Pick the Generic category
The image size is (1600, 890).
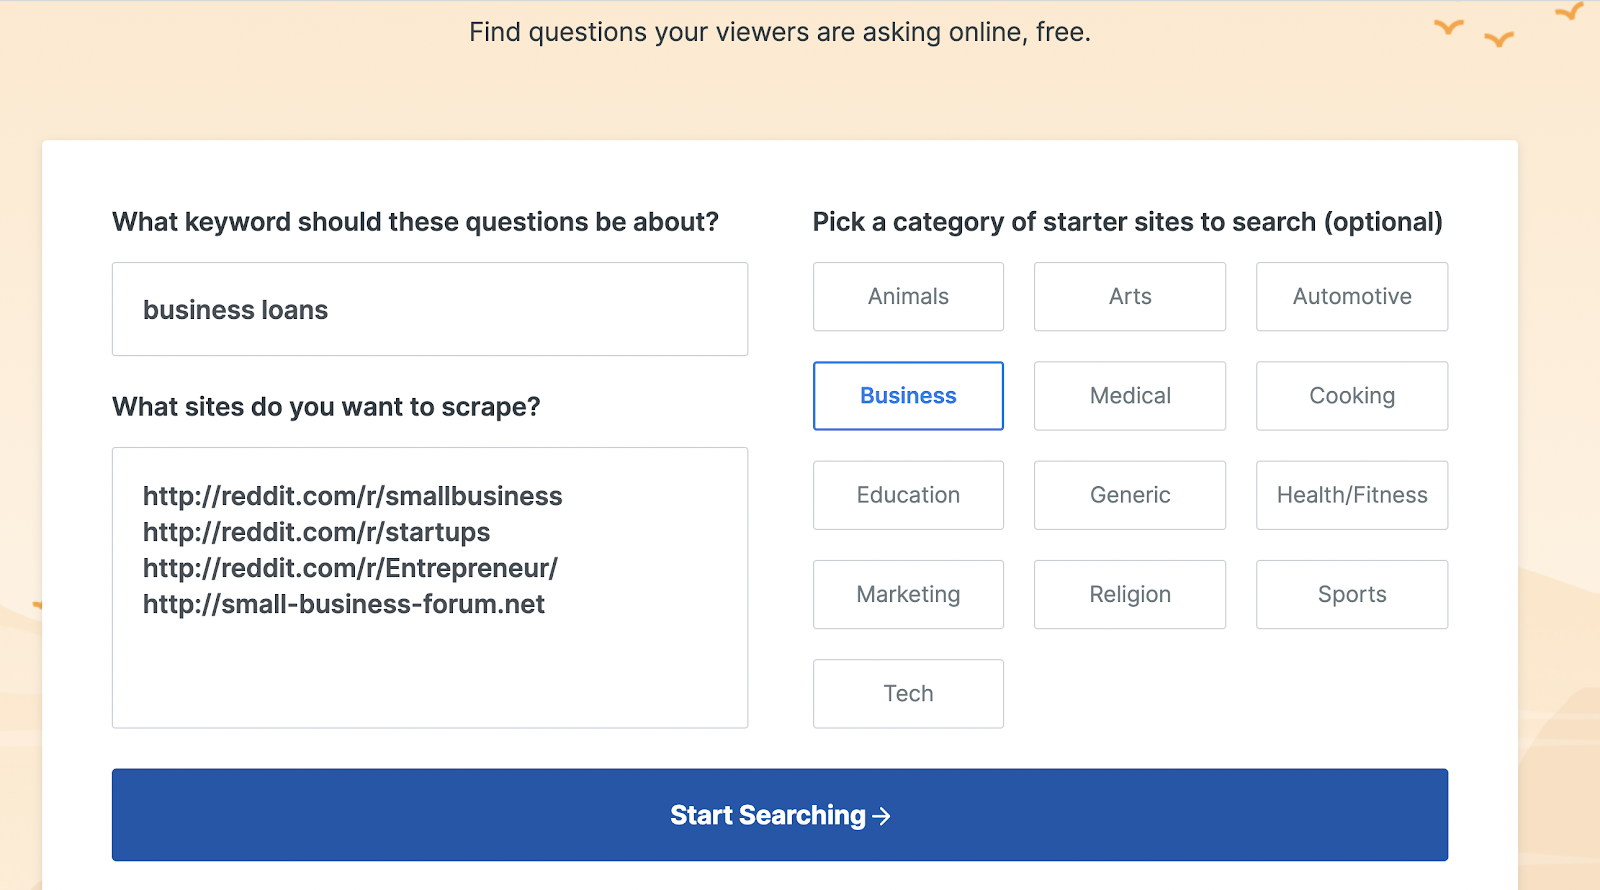tap(1130, 495)
